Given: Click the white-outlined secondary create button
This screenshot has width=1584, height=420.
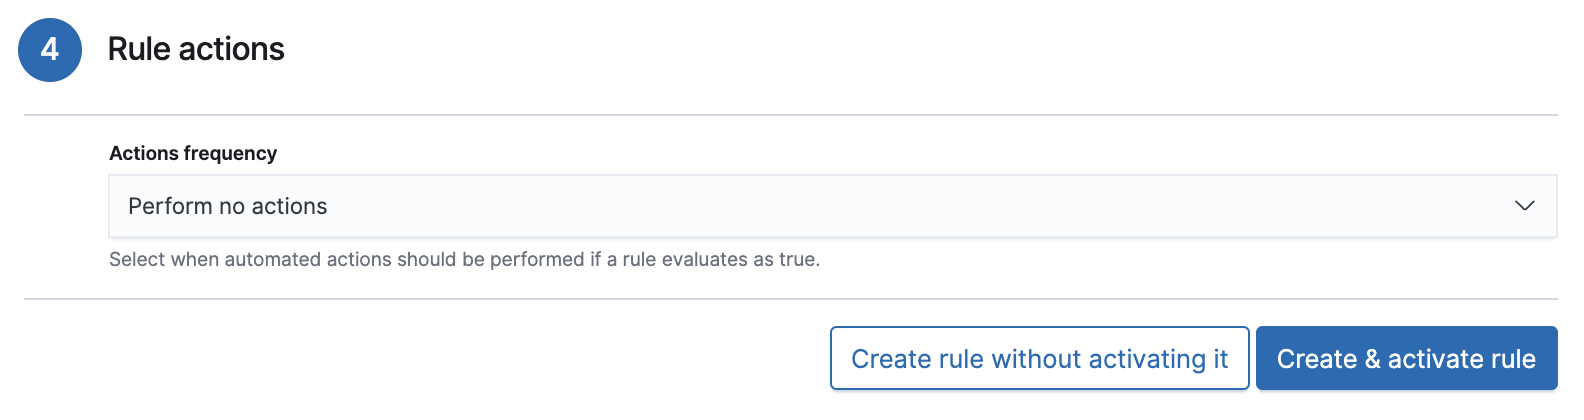Looking at the screenshot, I should click(x=1039, y=358).
